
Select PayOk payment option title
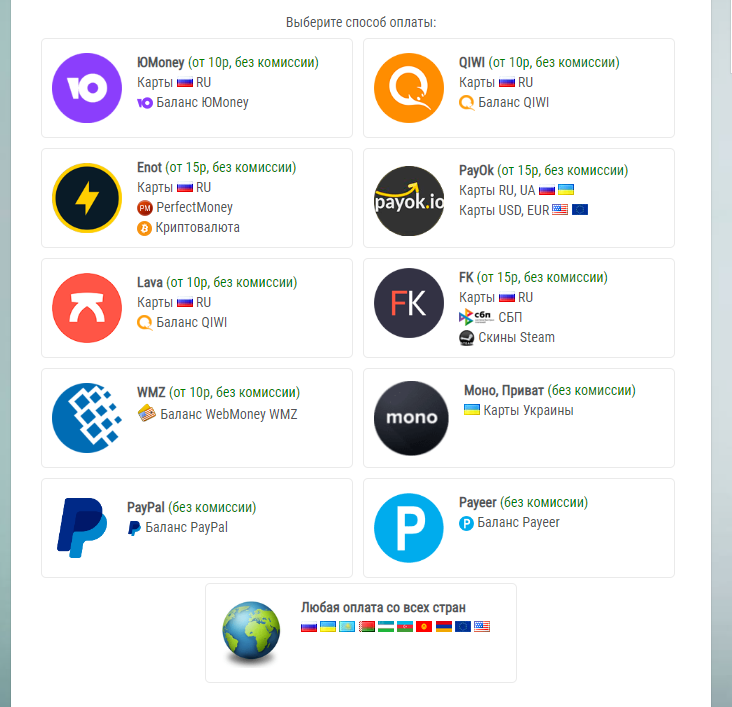click(x=543, y=170)
